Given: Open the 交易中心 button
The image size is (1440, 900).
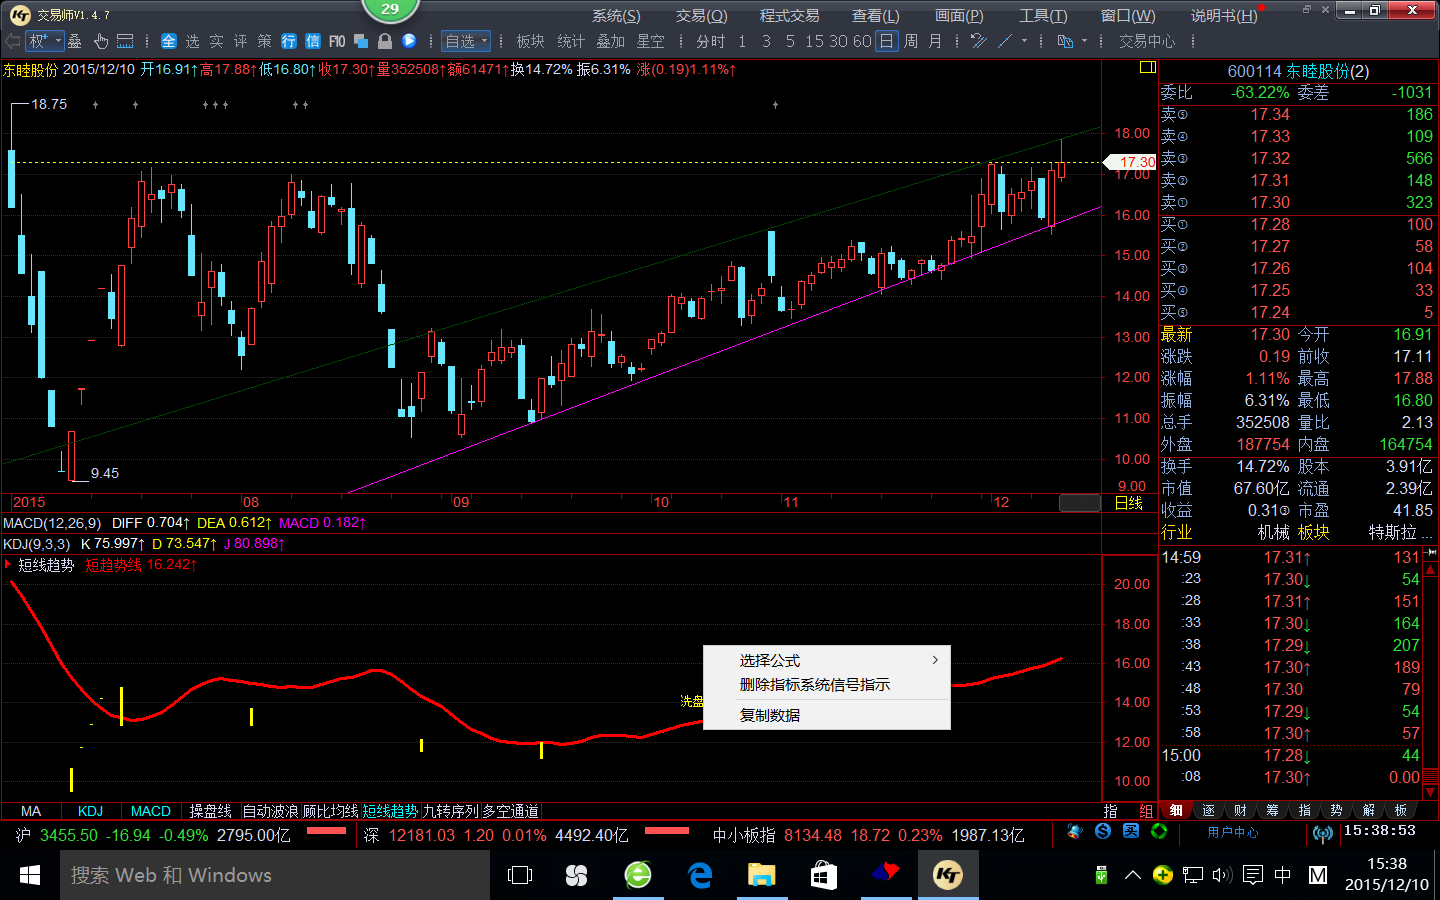Looking at the screenshot, I should coord(1147,41).
